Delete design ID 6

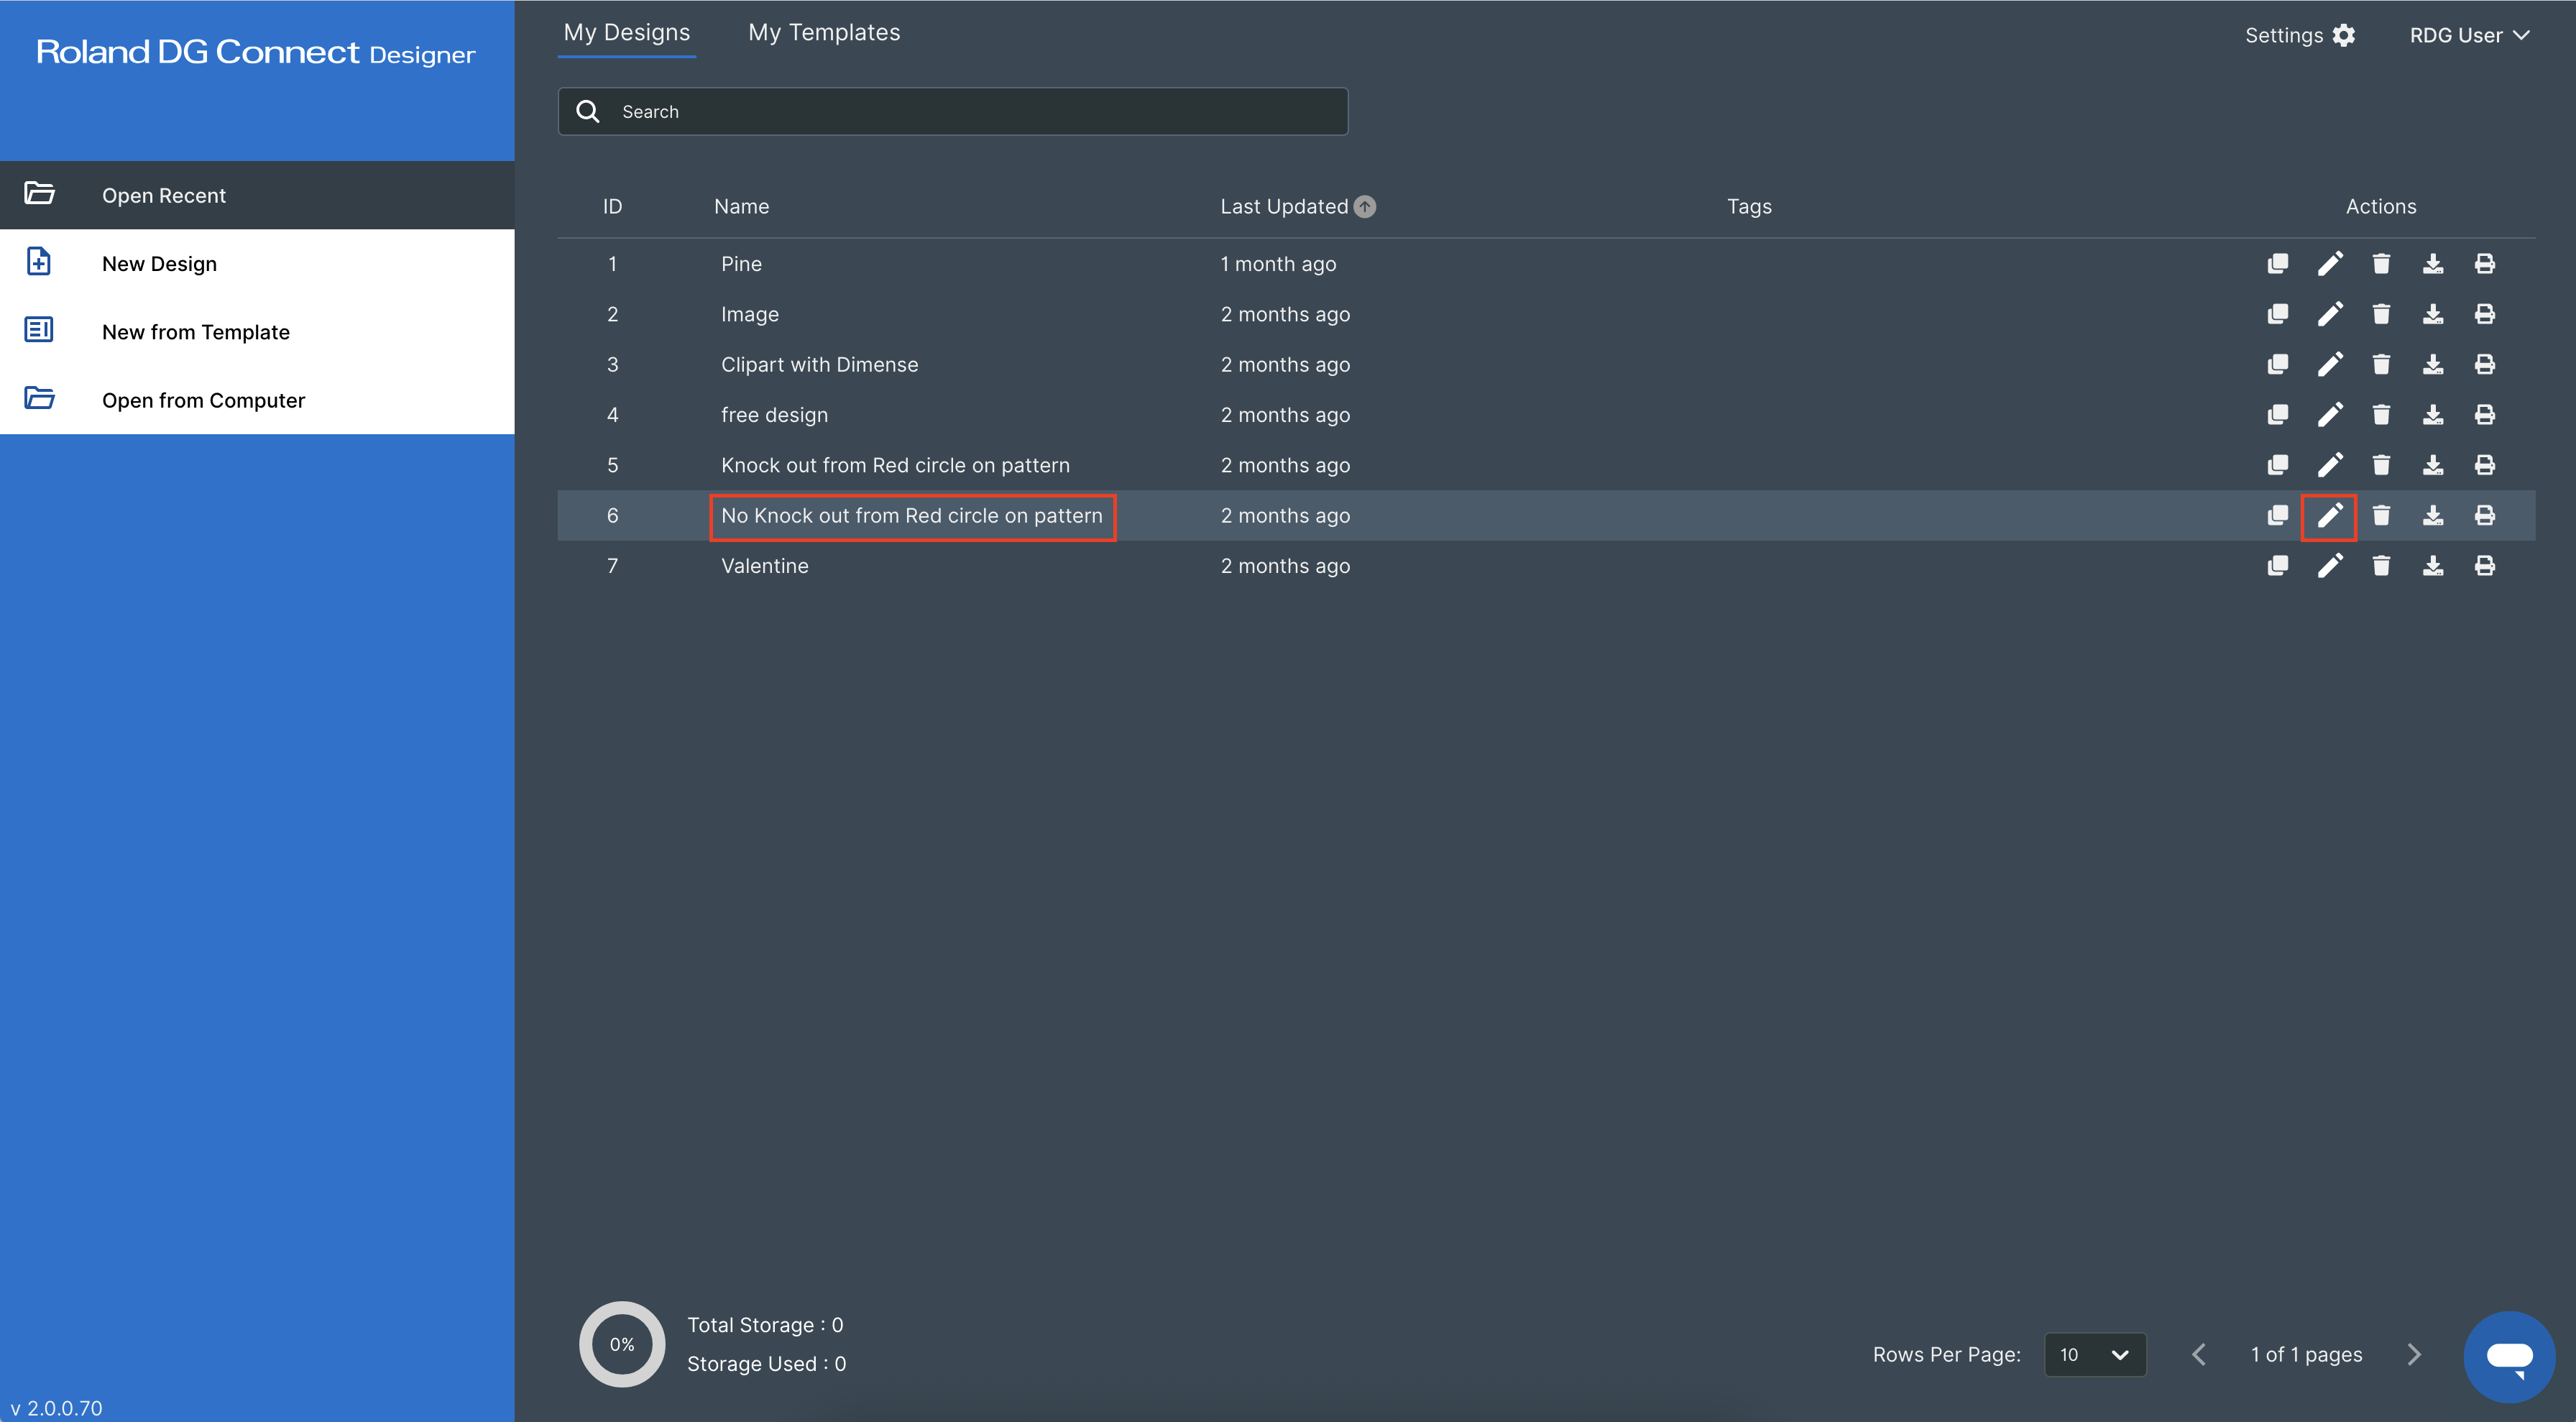coord(2381,515)
